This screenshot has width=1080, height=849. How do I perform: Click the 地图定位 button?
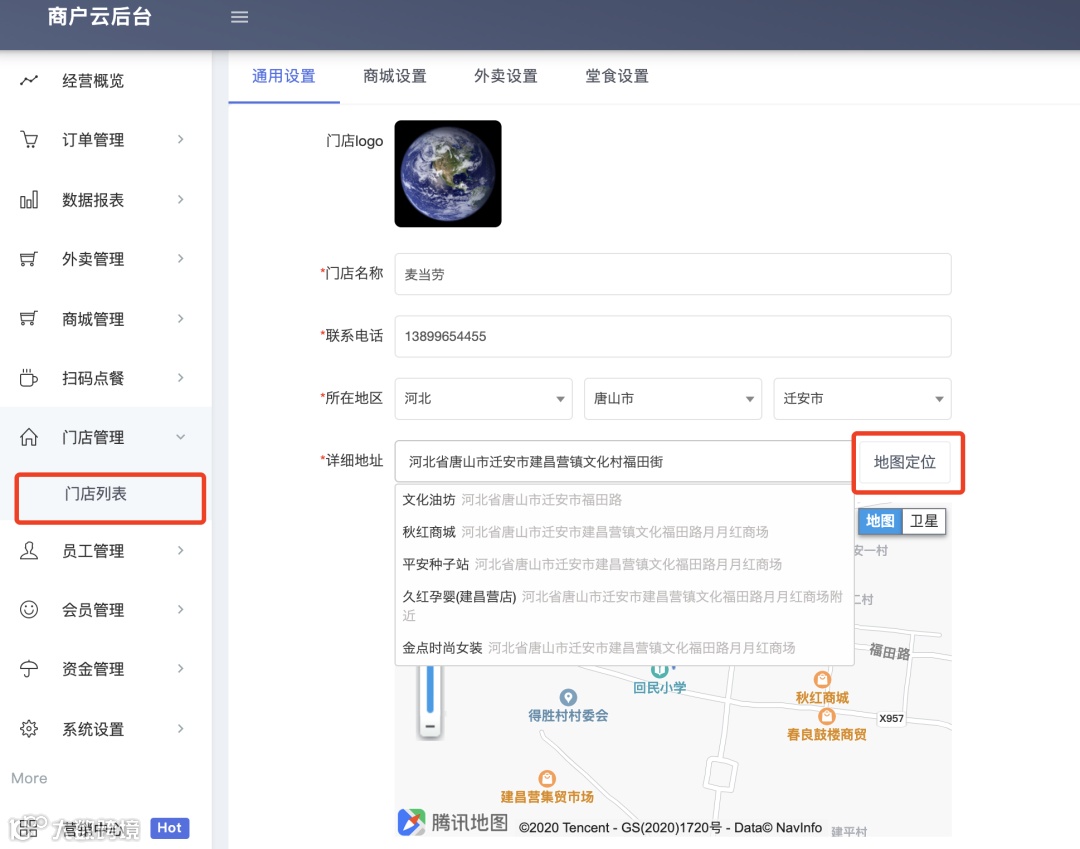904,462
